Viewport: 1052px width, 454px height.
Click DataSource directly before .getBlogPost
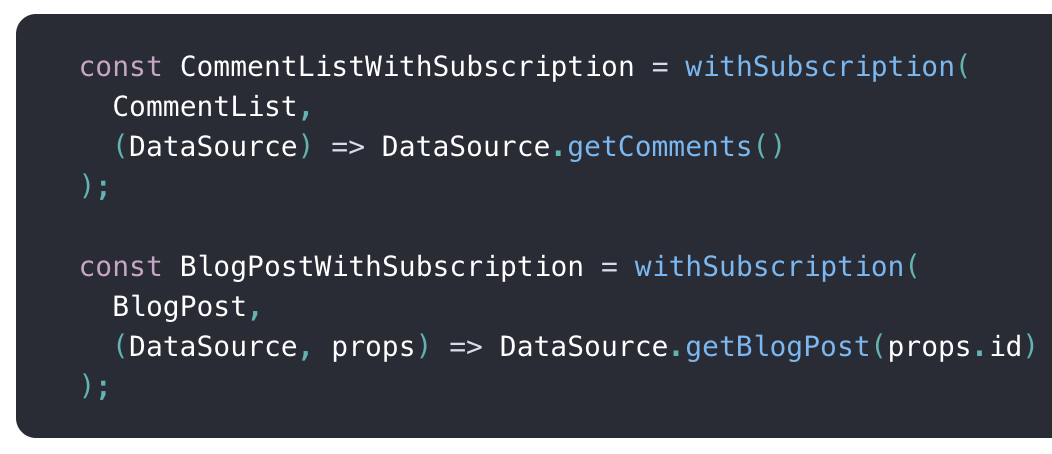(583, 347)
